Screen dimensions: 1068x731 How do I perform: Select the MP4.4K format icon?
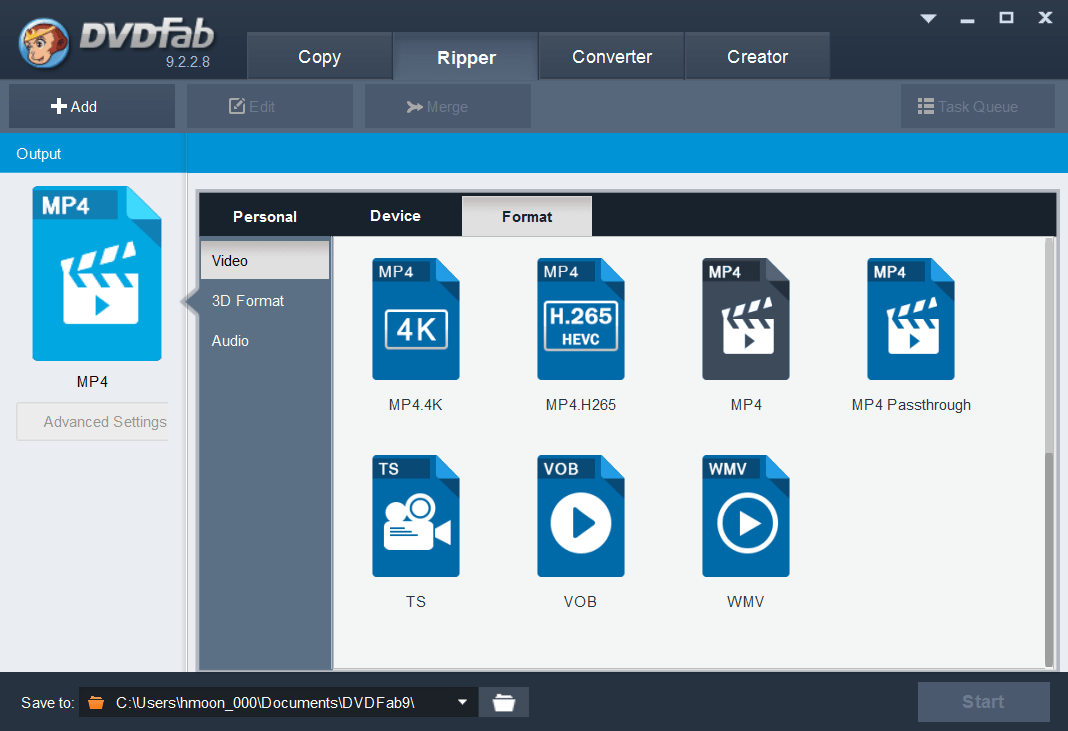[x=415, y=319]
